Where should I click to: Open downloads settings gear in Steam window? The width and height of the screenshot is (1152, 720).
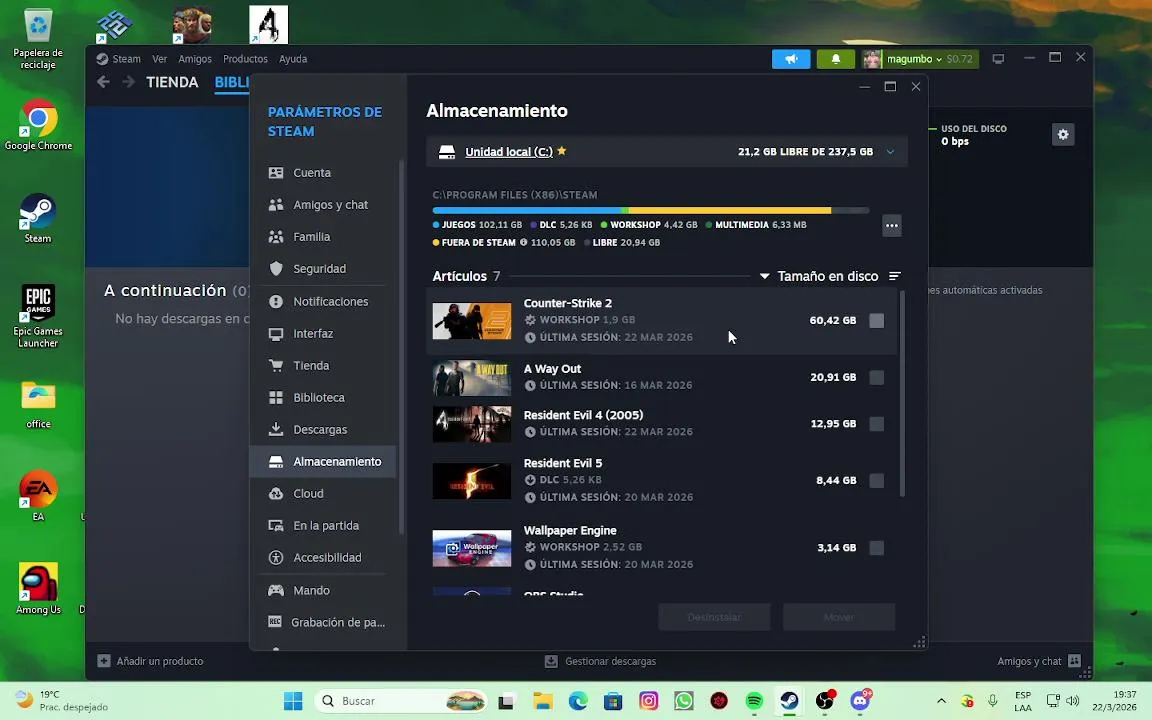[x=1062, y=134]
